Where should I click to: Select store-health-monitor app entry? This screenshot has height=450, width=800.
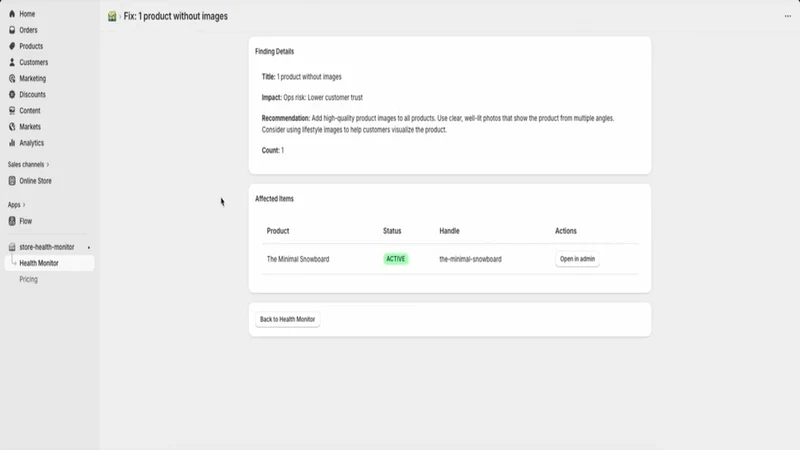(x=49, y=247)
